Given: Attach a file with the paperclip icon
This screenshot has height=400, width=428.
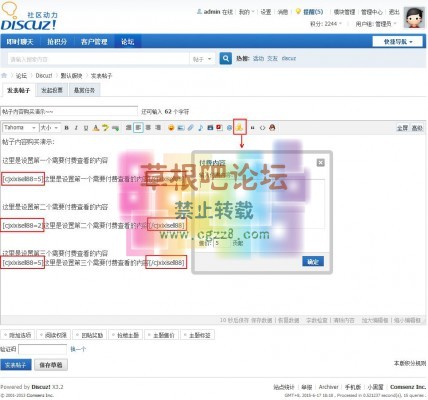Looking at the screenshot, I should pos(190,128).
